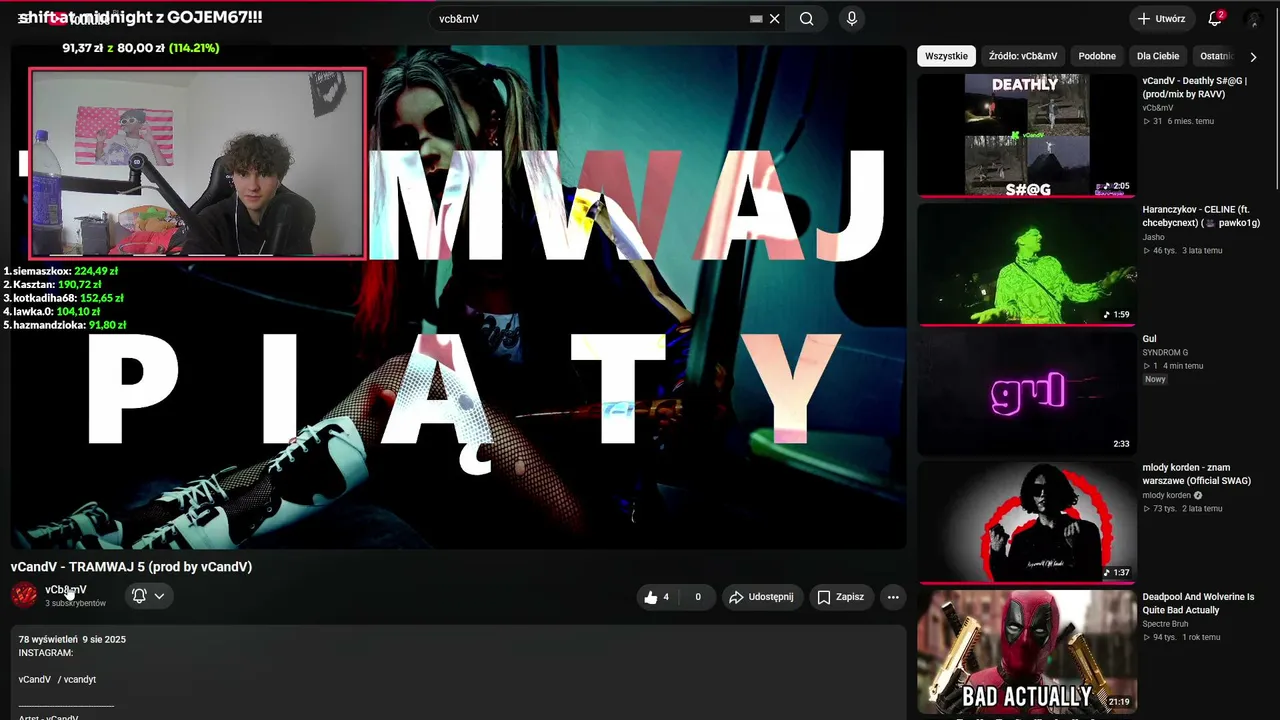Open the three-dot more actions menu

pyautogui.click(x=893, y=597)
